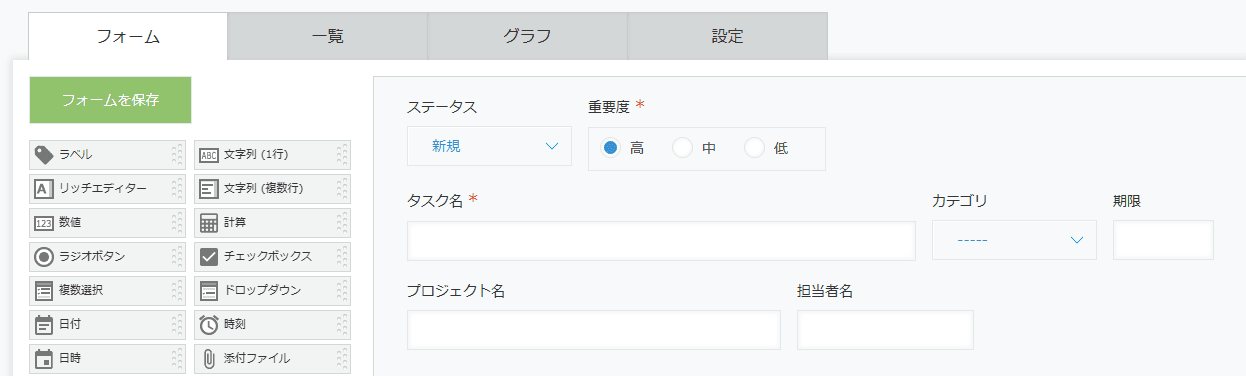Image resolution: width=1246 pixels, height=376 pixels.
Task: Click the ラベル tag icon
Action: [x=43, y=154]
